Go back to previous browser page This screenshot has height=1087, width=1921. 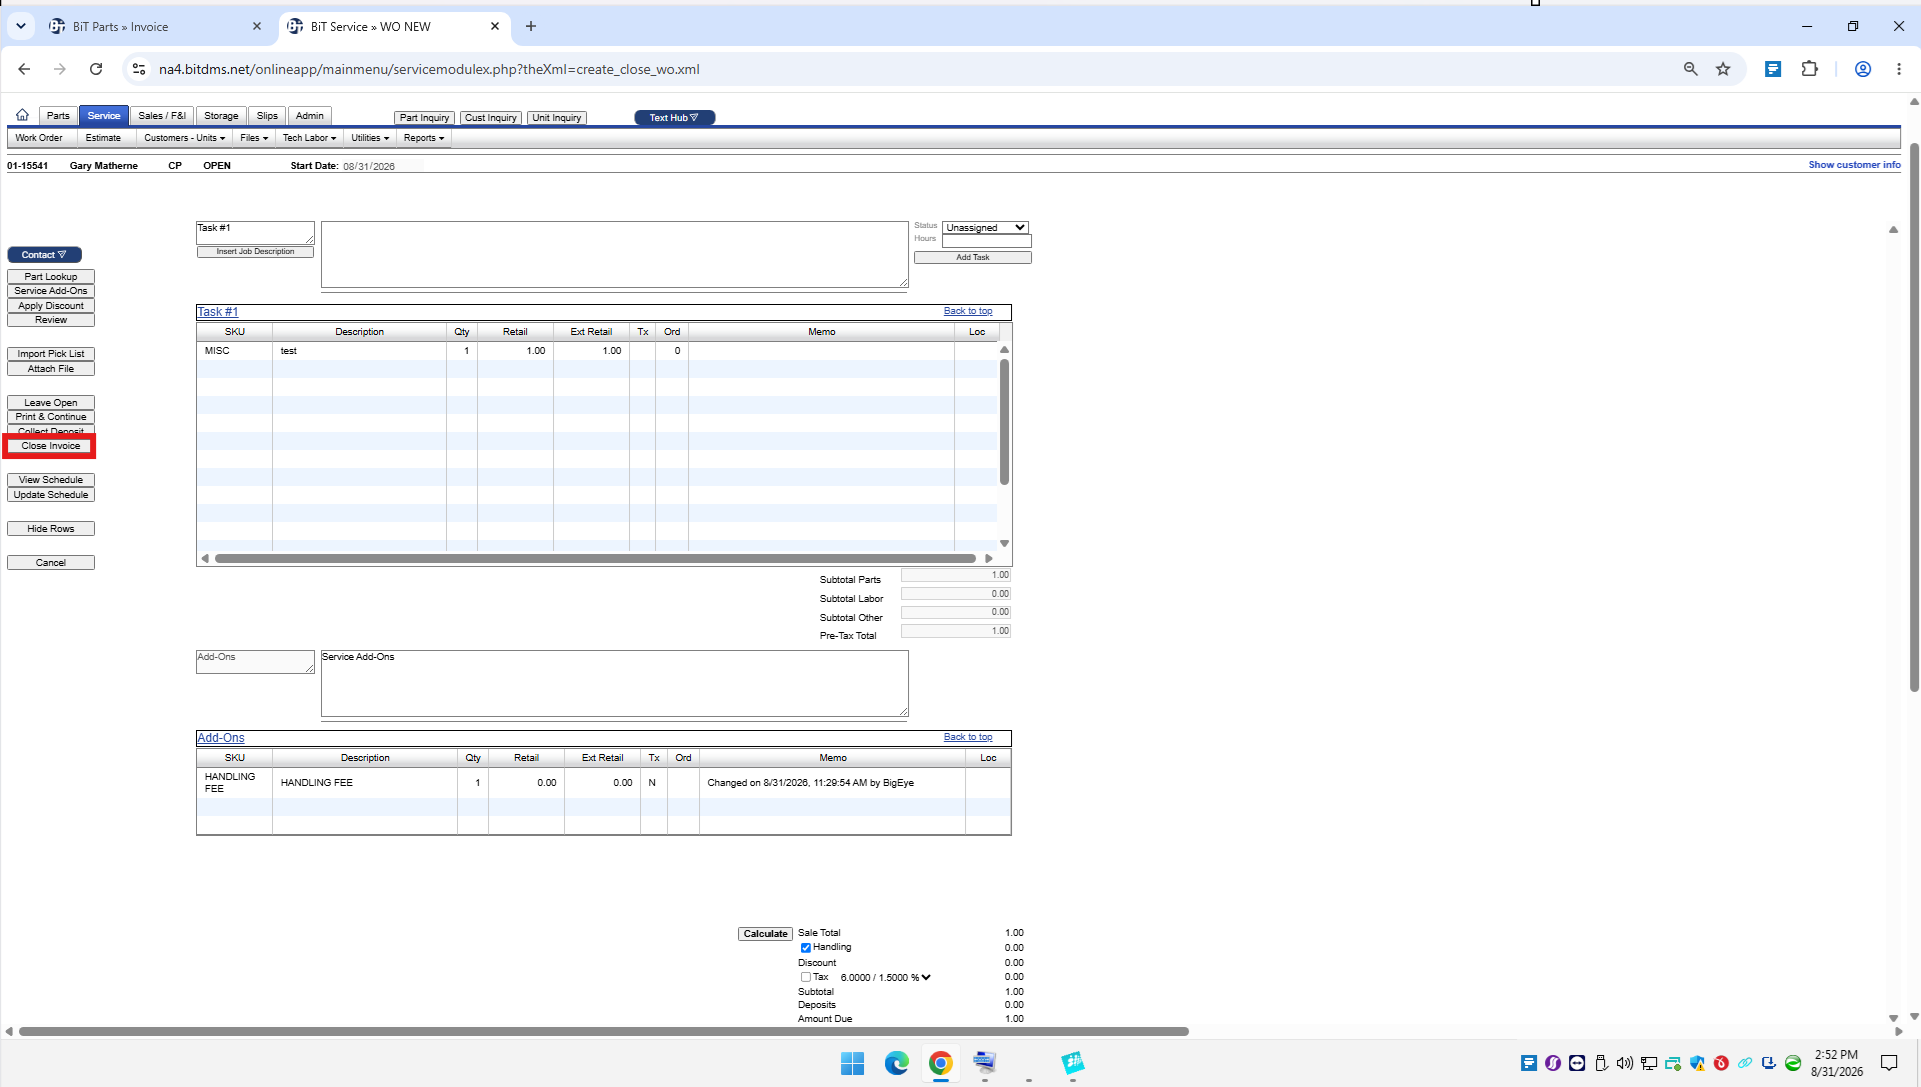24,69
